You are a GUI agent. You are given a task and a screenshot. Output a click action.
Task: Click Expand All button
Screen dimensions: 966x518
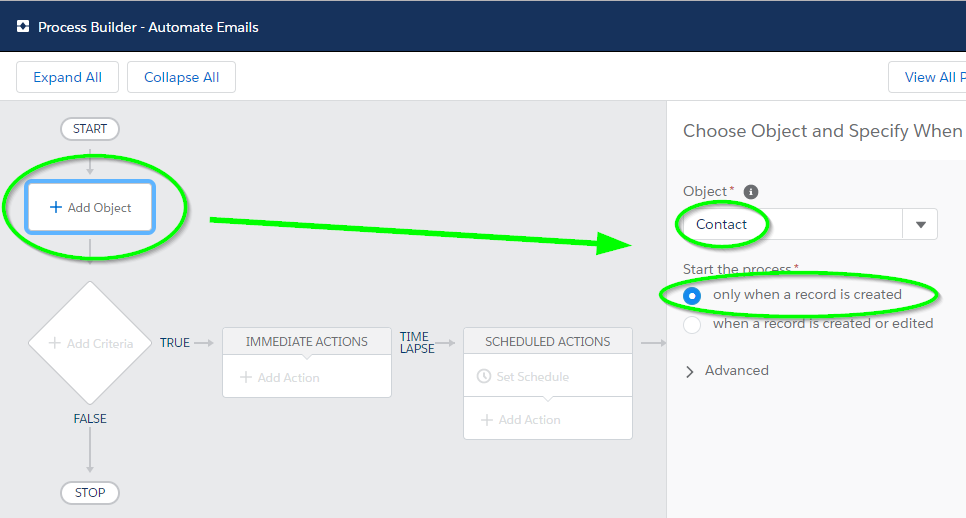pyautogui.click(x=67, y=77)
